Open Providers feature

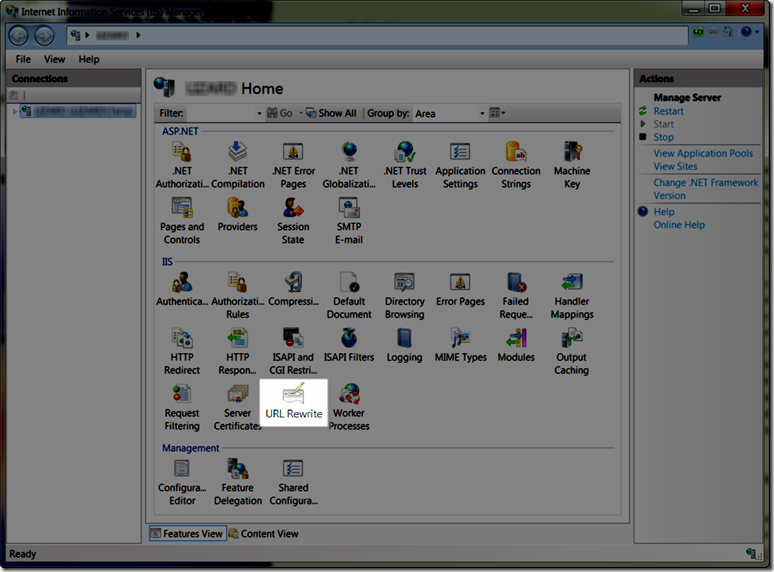click(237, 215)
